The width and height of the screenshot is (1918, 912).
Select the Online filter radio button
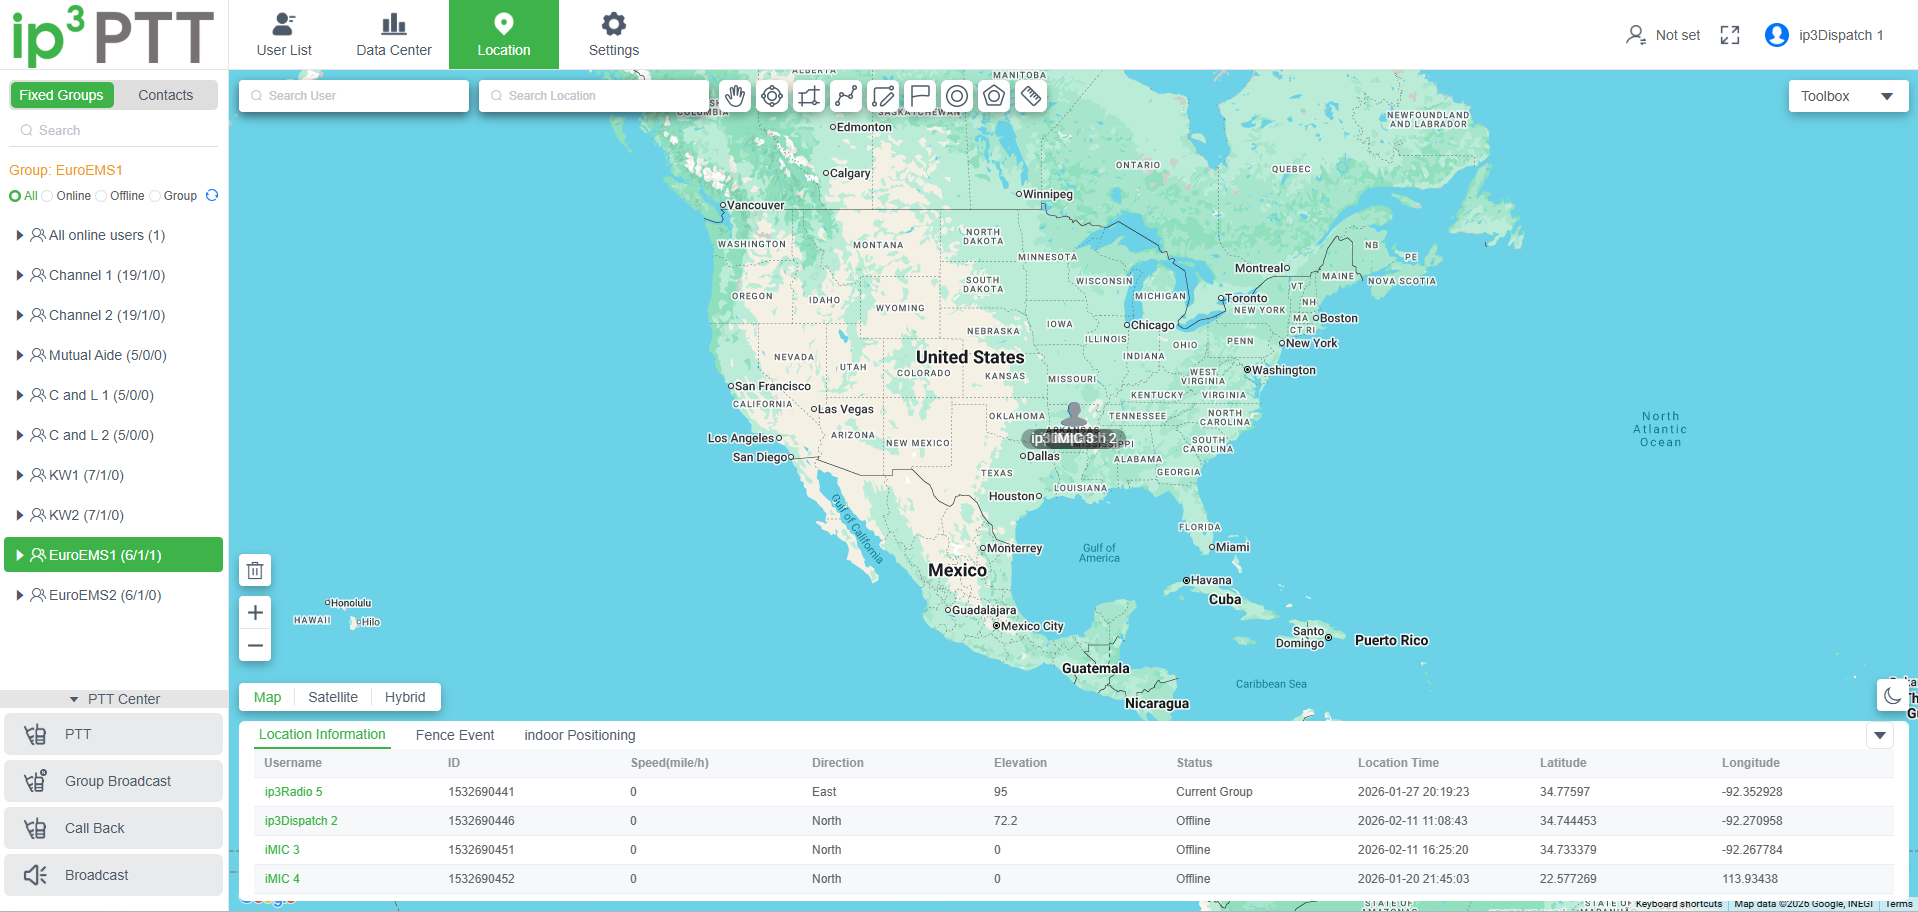(x=47, y=196)
